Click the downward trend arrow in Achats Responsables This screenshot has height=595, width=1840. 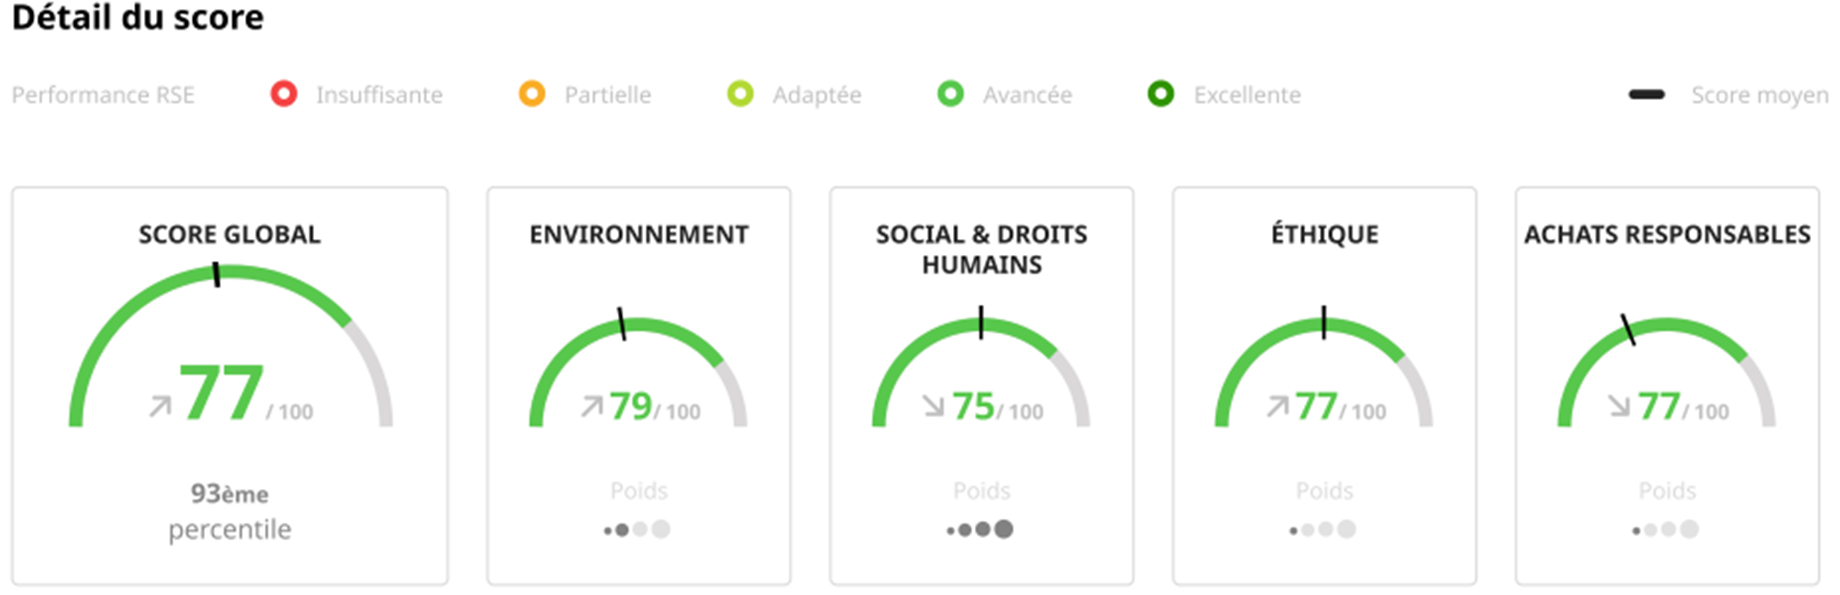1619,405
